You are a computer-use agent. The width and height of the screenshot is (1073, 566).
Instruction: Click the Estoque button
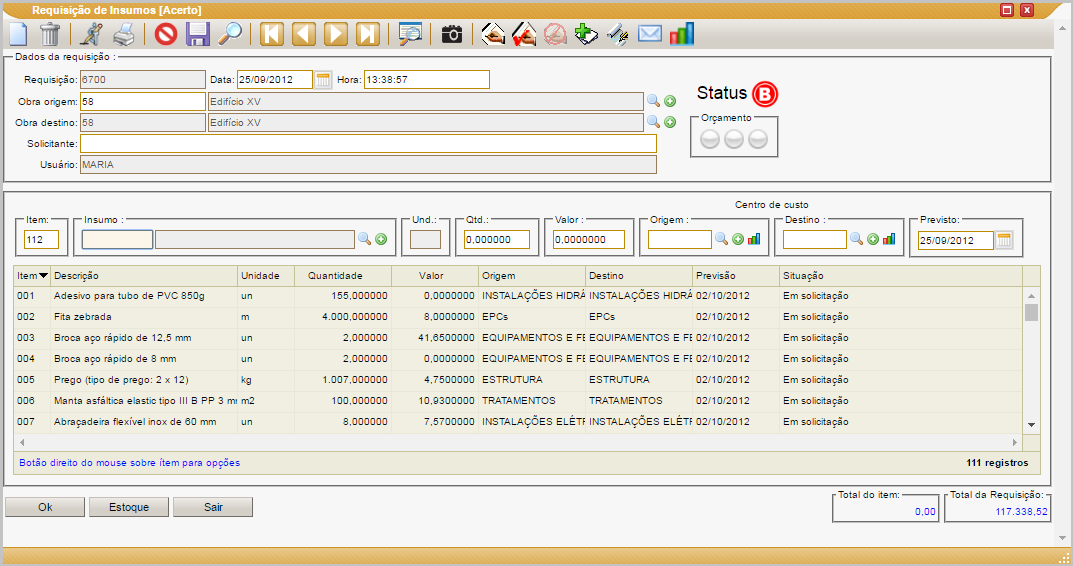click(x=129, y=507)
